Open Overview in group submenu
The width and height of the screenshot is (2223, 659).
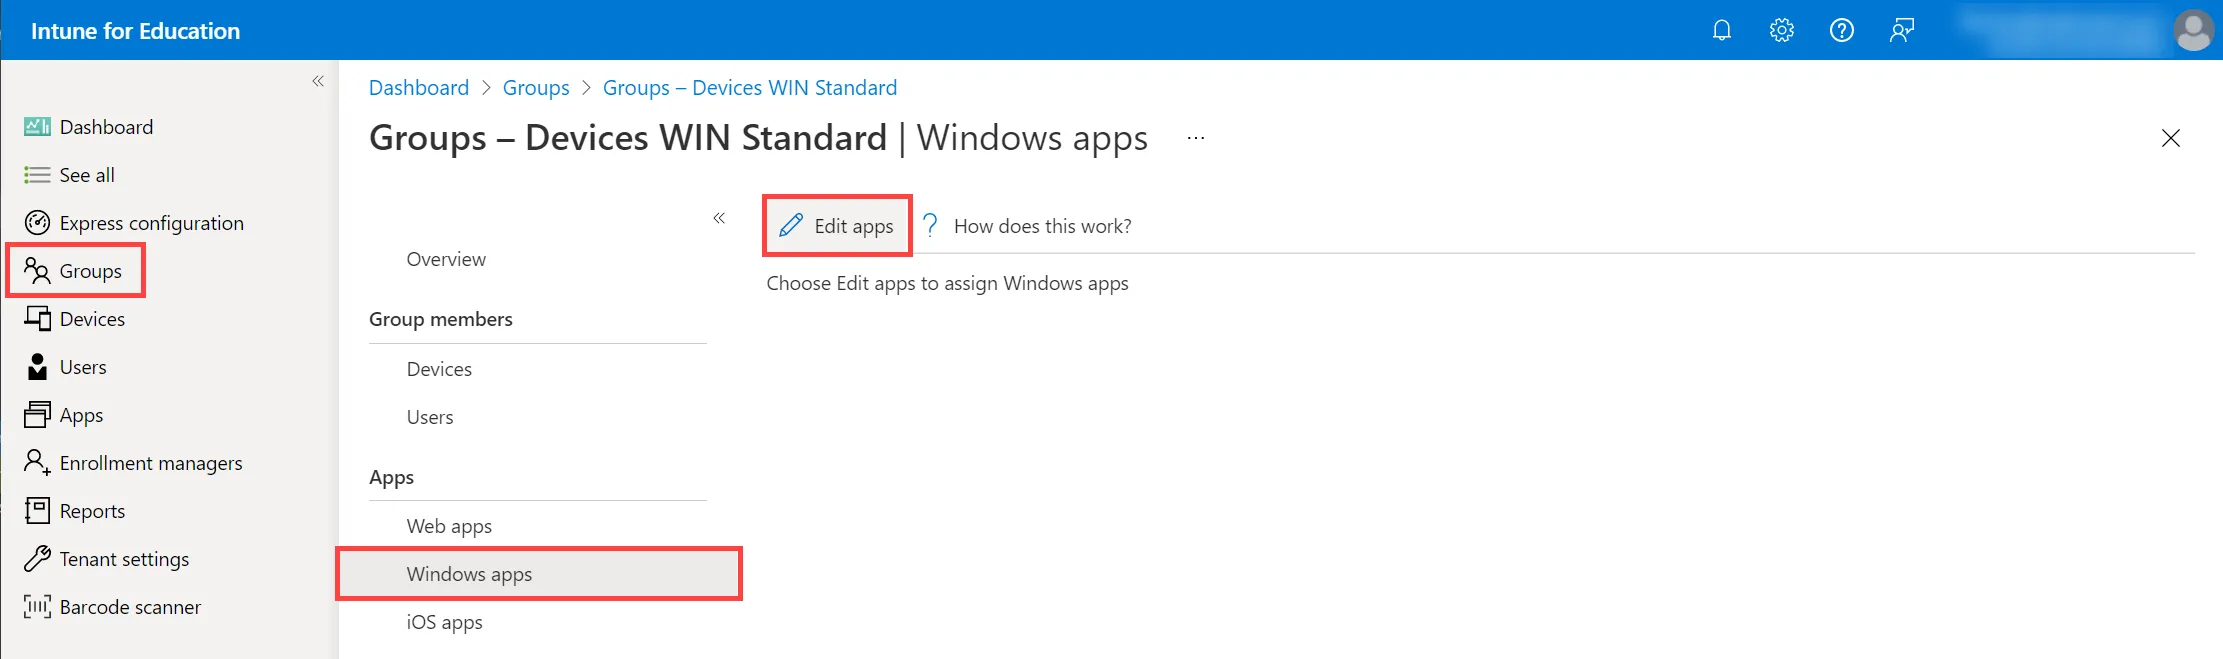(446, 259)
